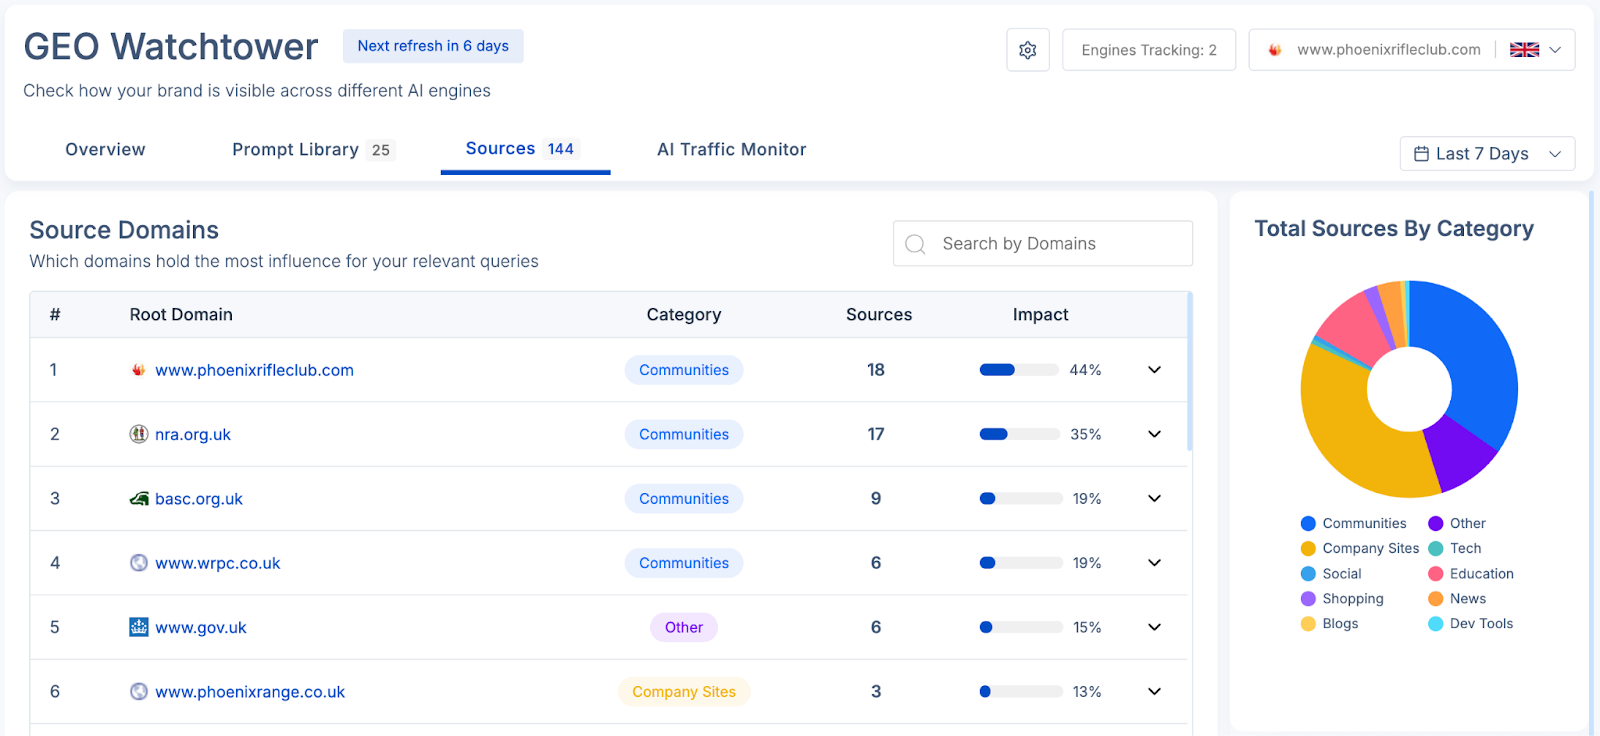The width and height of the screenshot is (1600, 736).
Task: Expand the www.wrpc.co.uk row details
Action: (x=1154, y=563)
